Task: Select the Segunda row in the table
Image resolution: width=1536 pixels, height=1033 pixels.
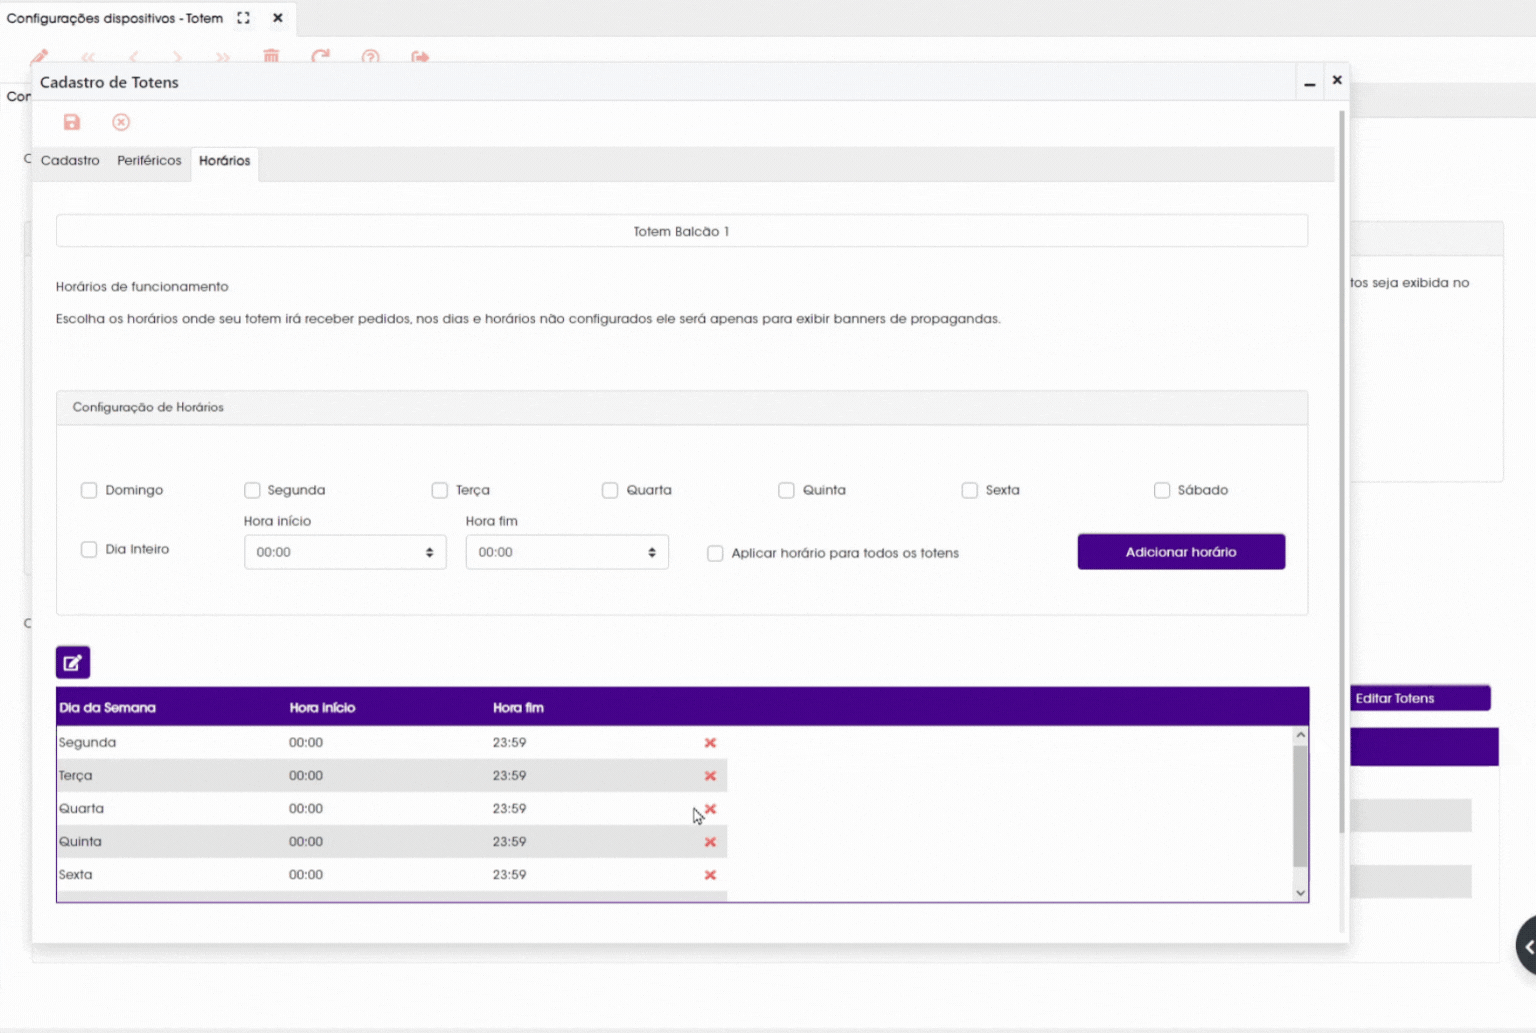Action: [x=392, y=742]
